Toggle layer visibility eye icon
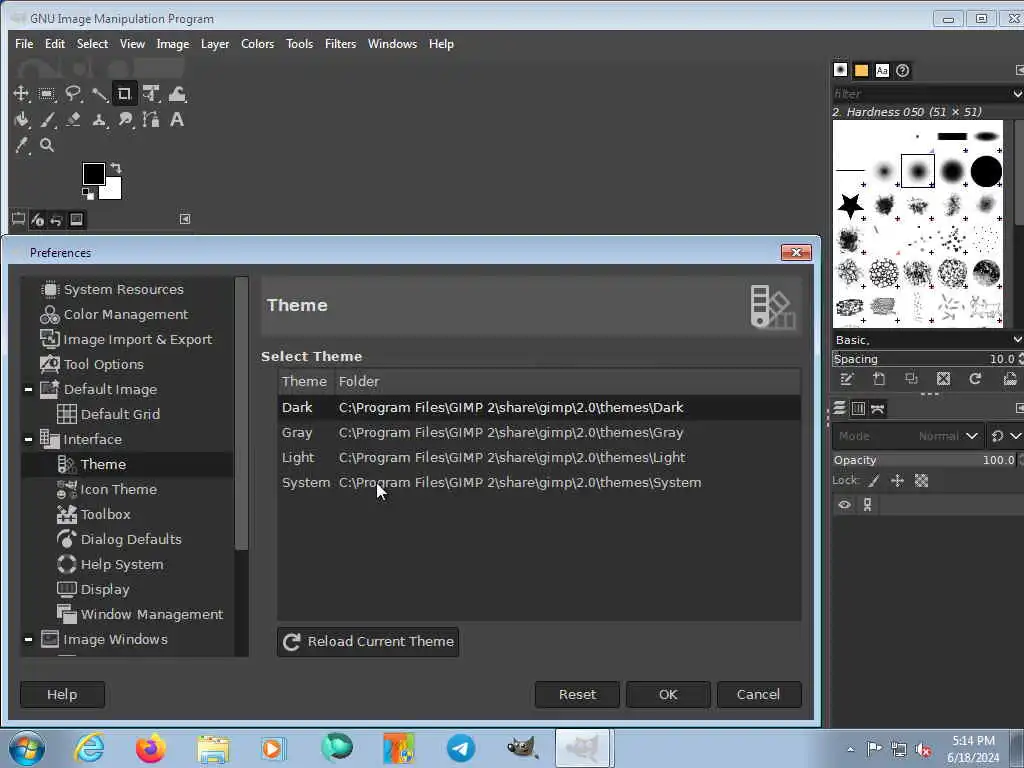The image size is (1024, 768). point(844,504)
